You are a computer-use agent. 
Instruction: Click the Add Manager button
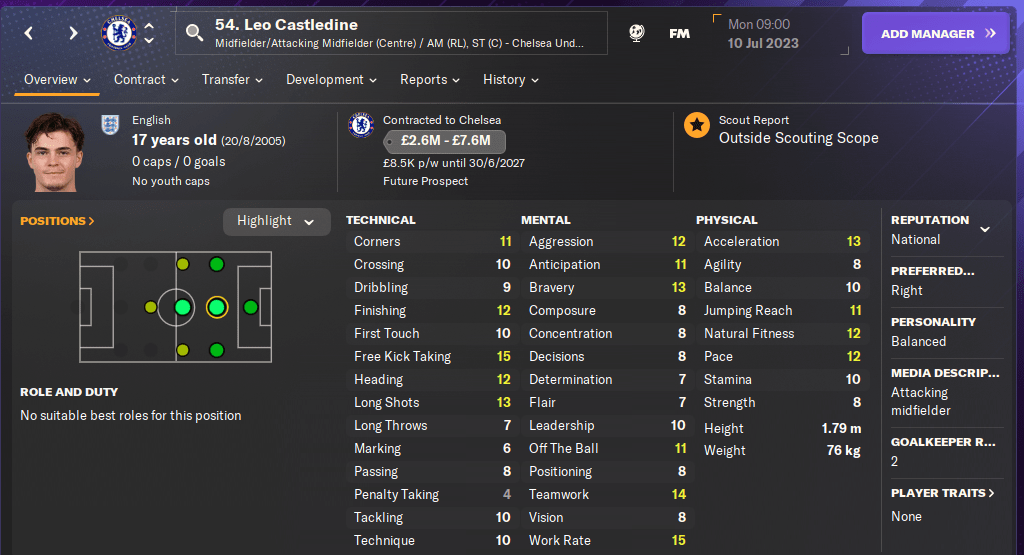[x=936, y=33]
